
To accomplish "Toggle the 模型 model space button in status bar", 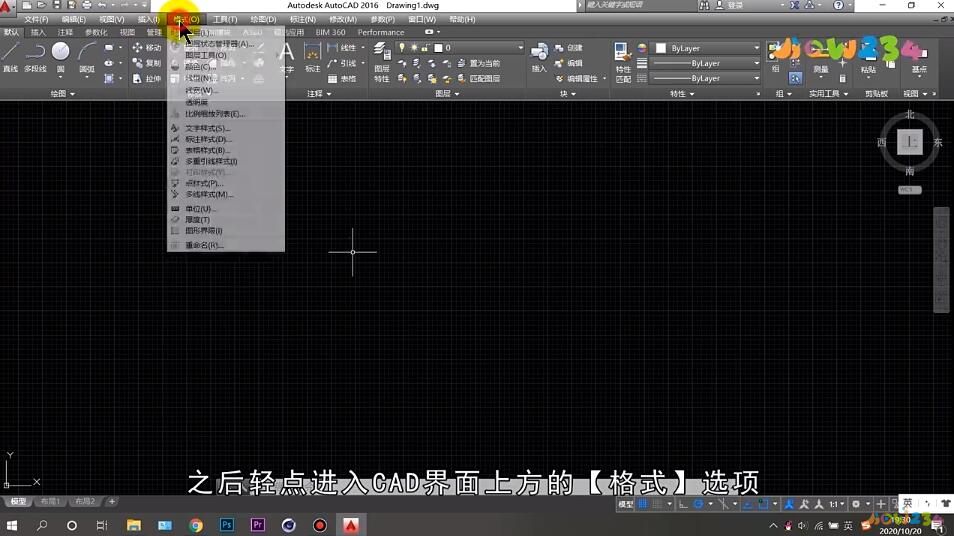I will pos(625,504).
